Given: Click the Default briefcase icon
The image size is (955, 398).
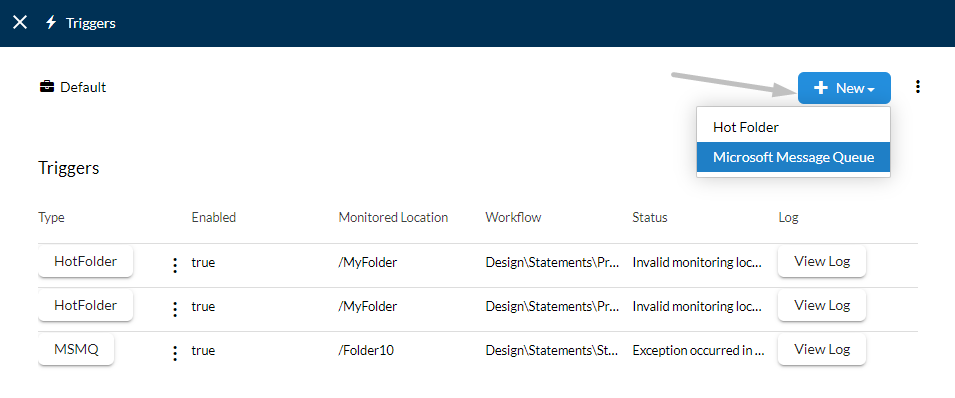Looking at the screenshot, I should [46, 87].
